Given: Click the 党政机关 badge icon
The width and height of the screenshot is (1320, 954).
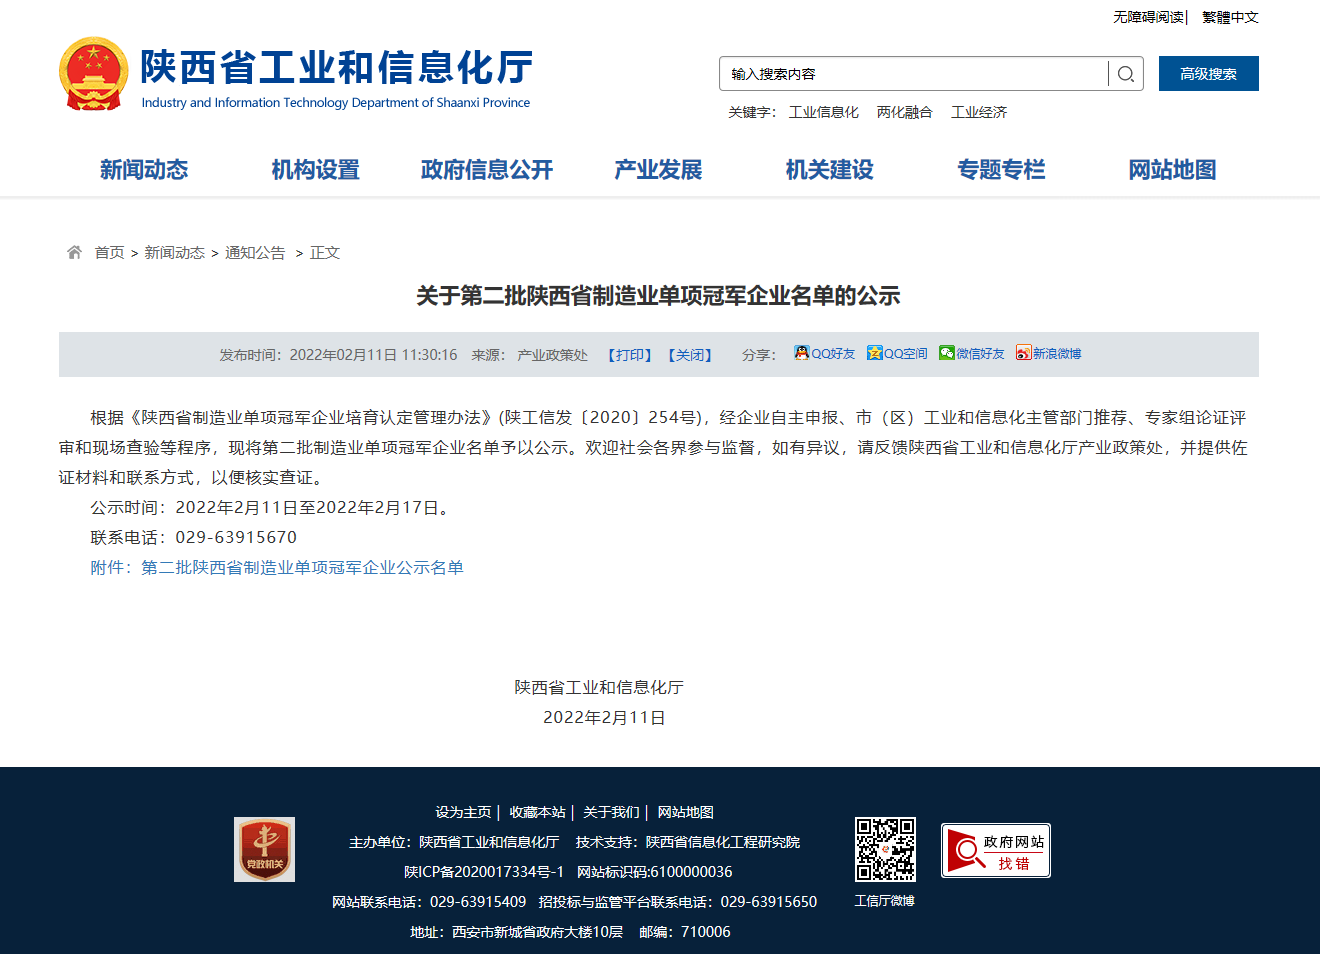Looking at the screenshot, I should click(264, 849).
